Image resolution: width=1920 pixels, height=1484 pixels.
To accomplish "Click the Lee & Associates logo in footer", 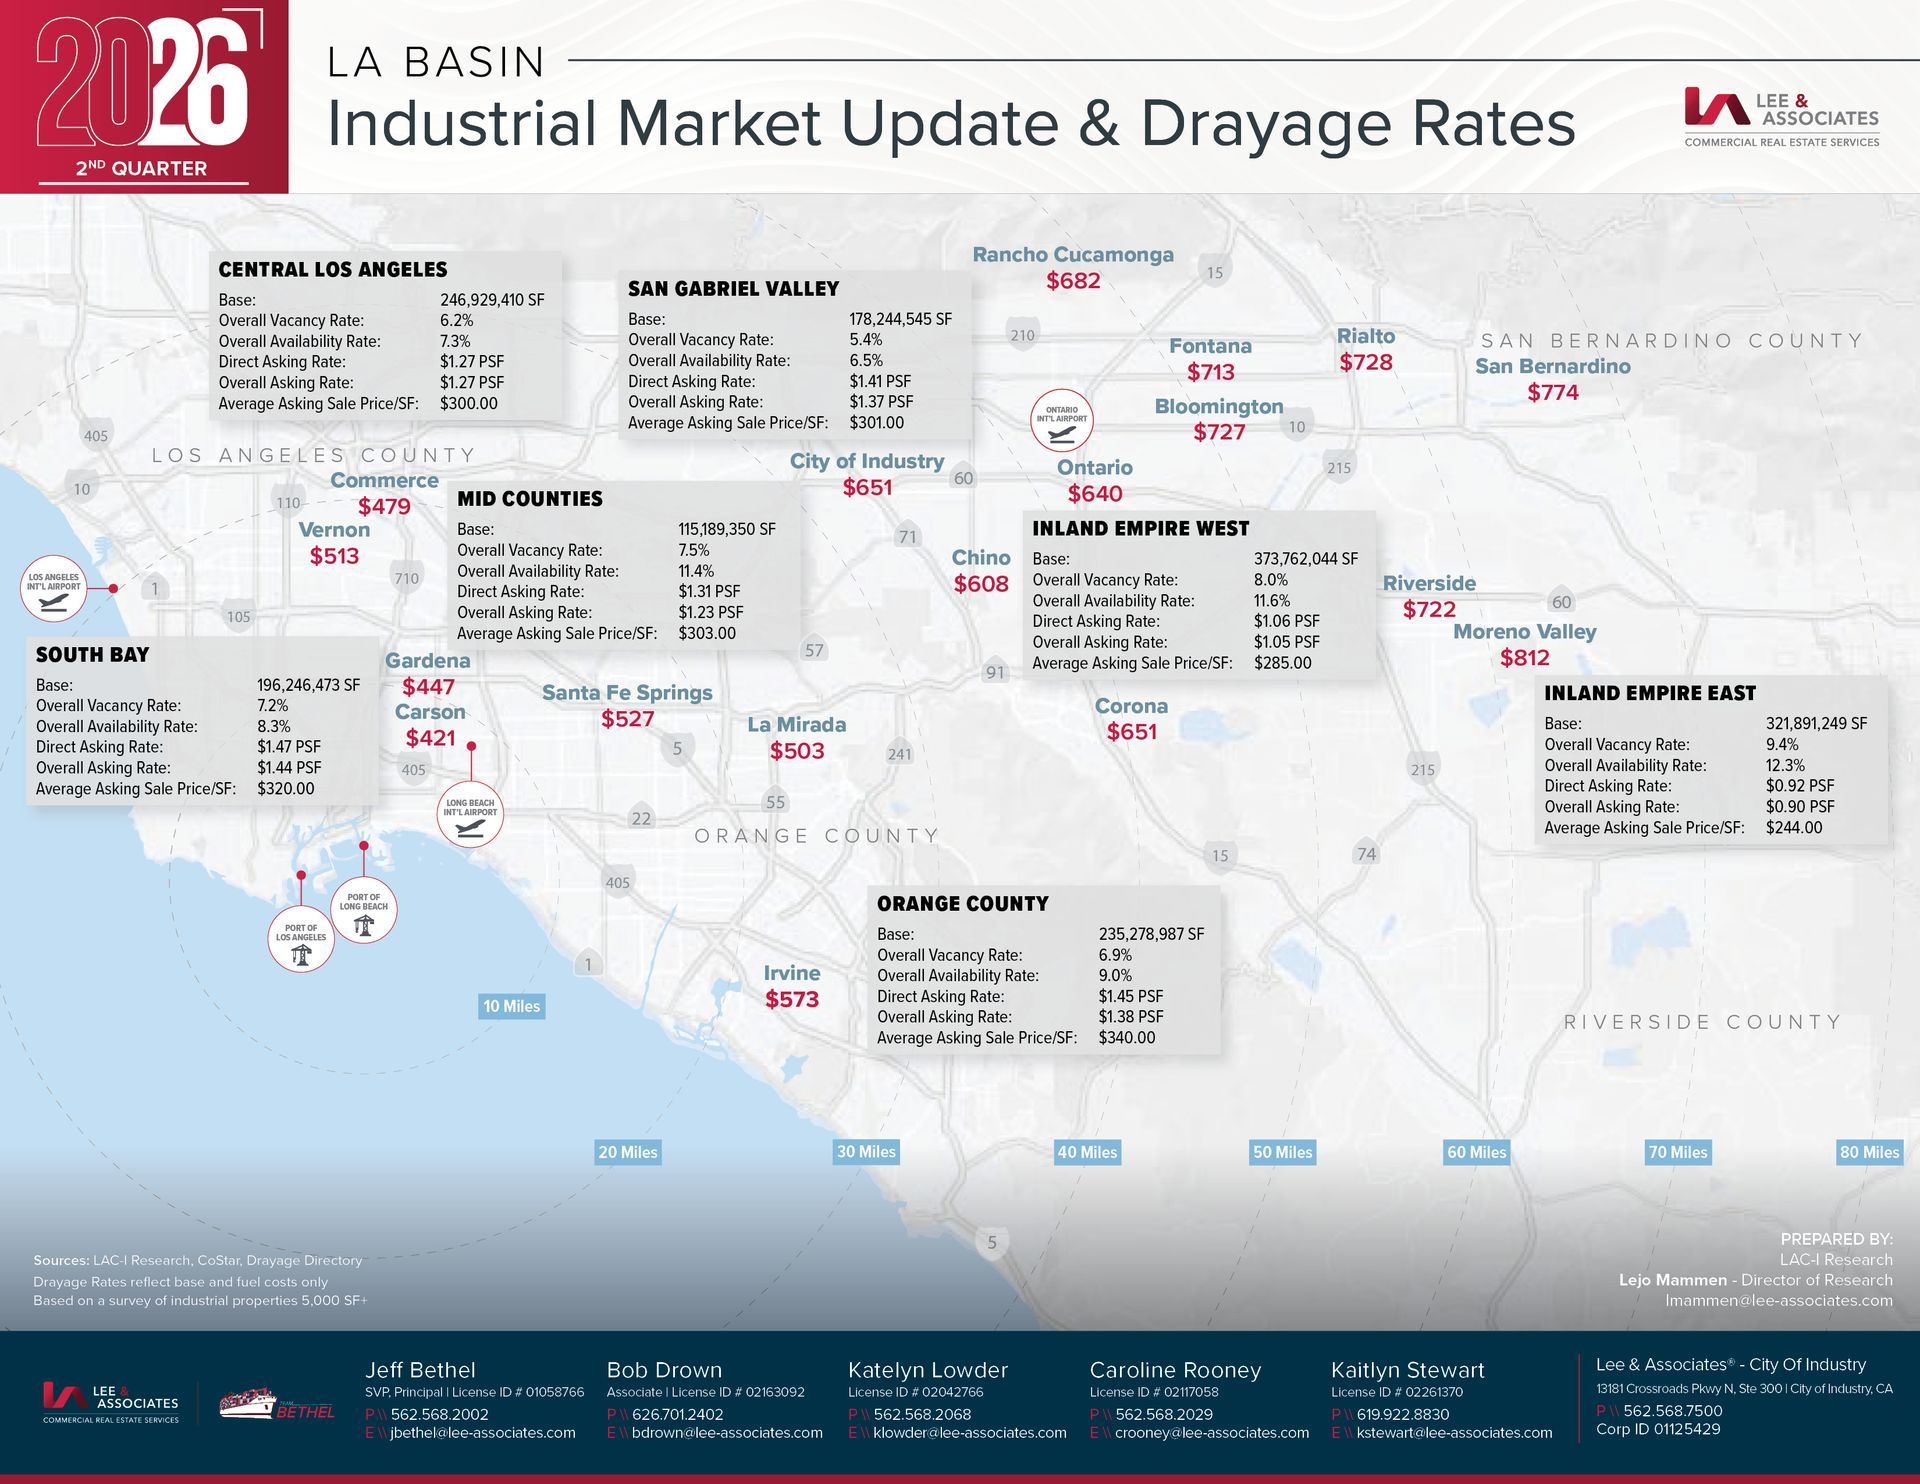I will point(111,1403).
